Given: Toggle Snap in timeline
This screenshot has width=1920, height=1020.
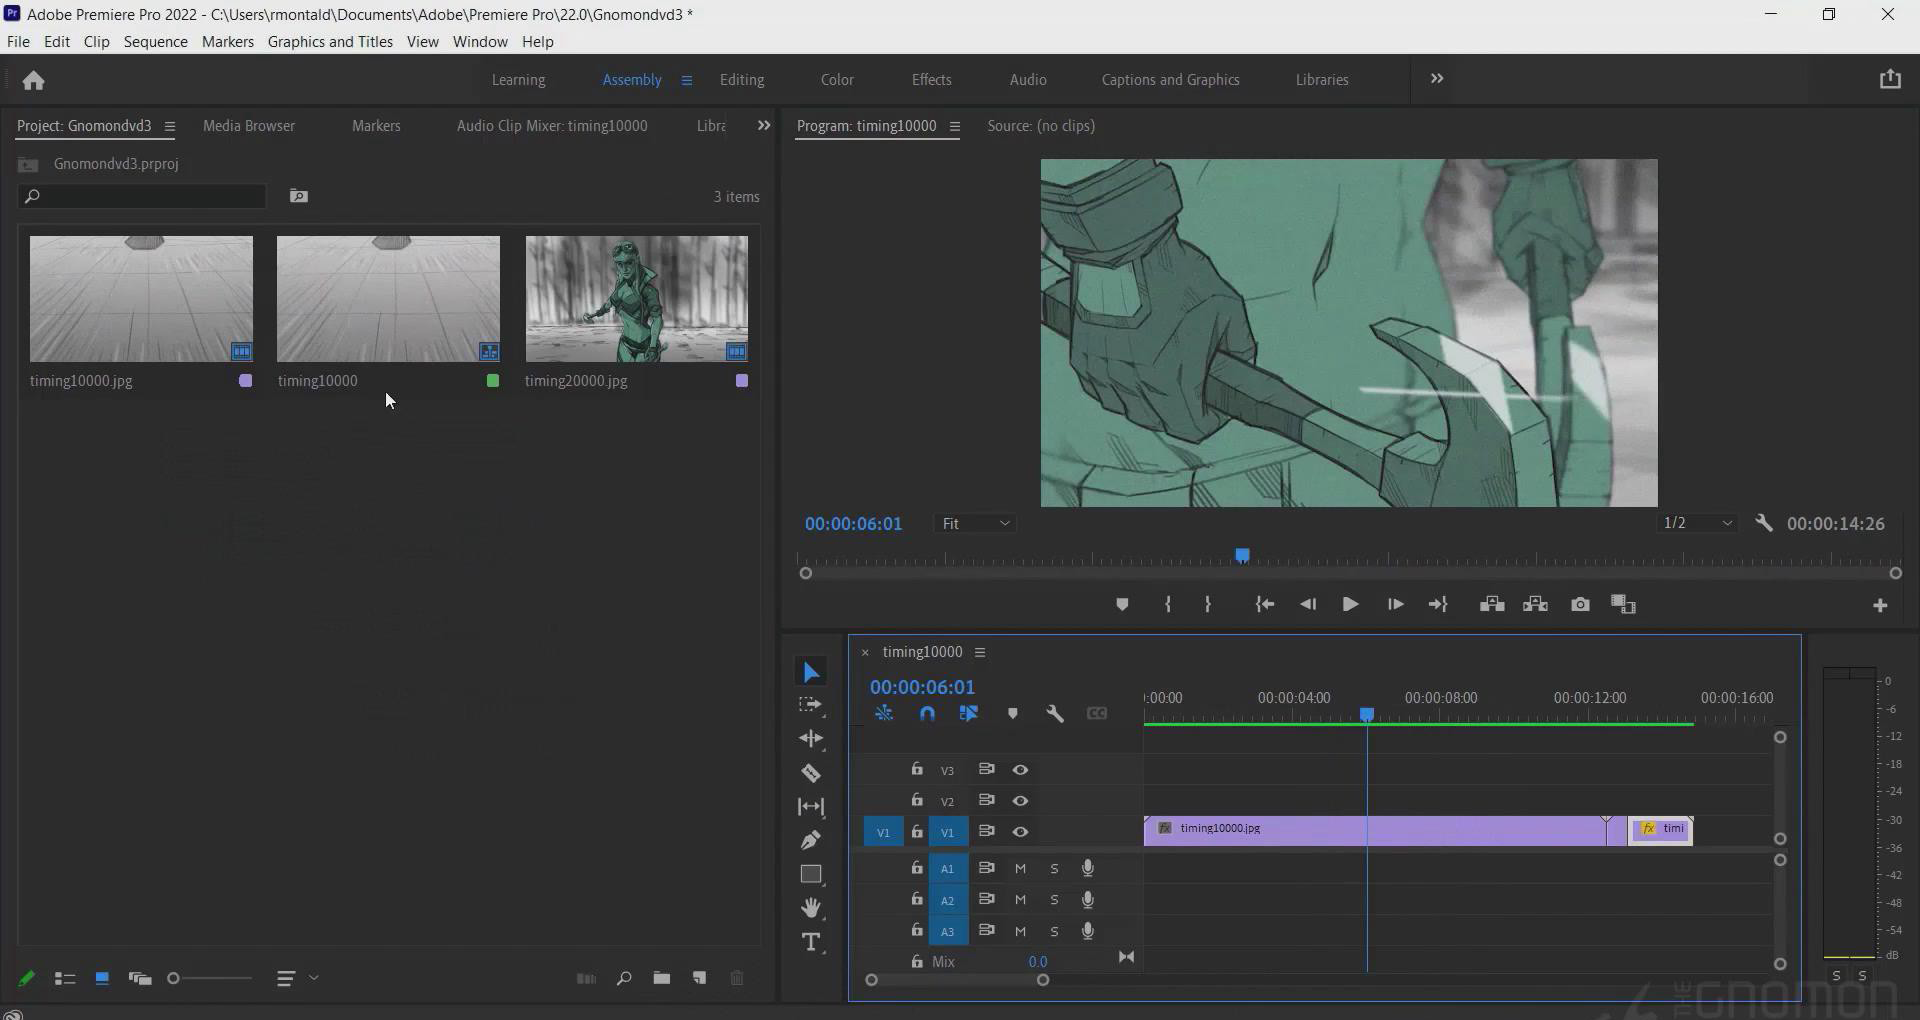Looking at the screenshot, I should click(x=927, y=713).
